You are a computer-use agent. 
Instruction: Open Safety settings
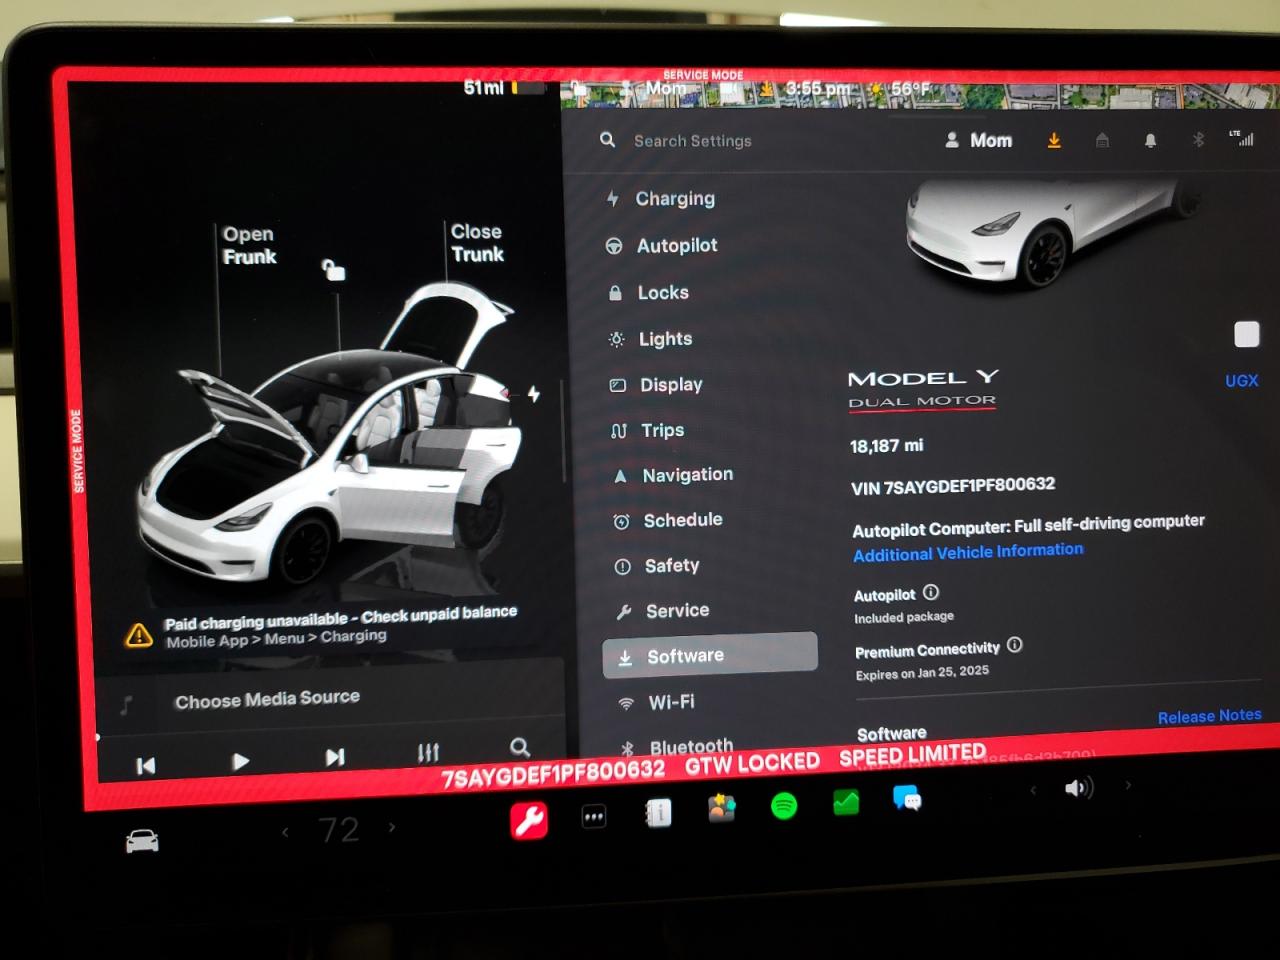[x=671, y=566]
